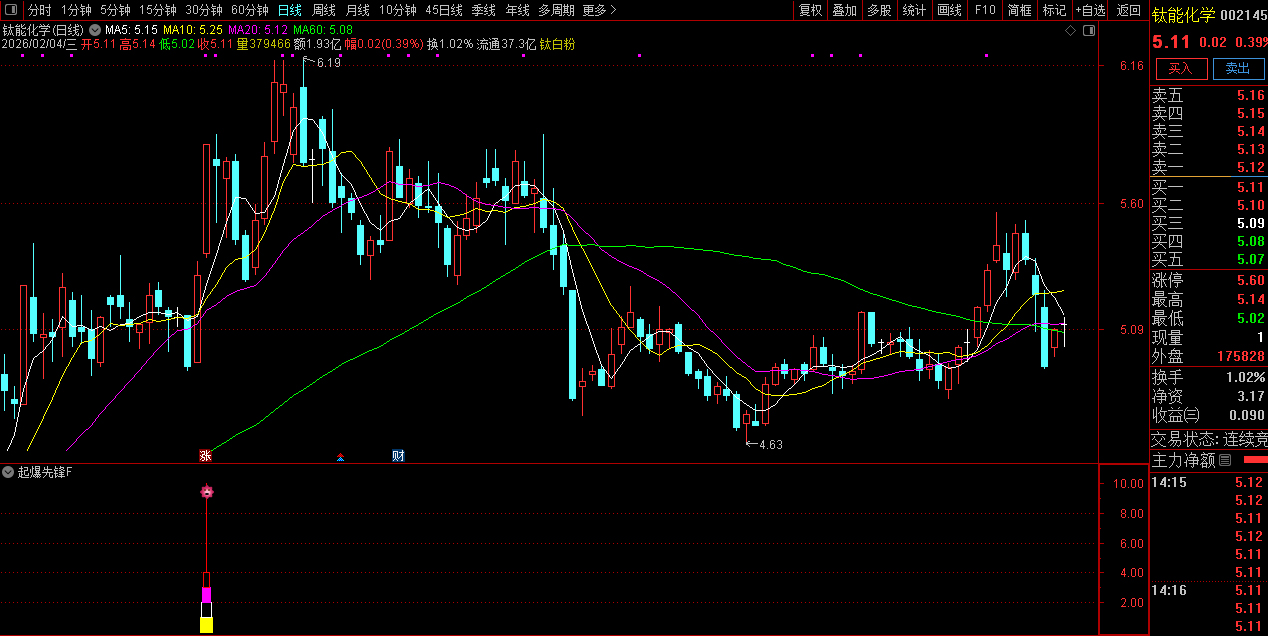Click the 钛白粉 sector label
1268x636 pixels.
(x=557, y=44)
